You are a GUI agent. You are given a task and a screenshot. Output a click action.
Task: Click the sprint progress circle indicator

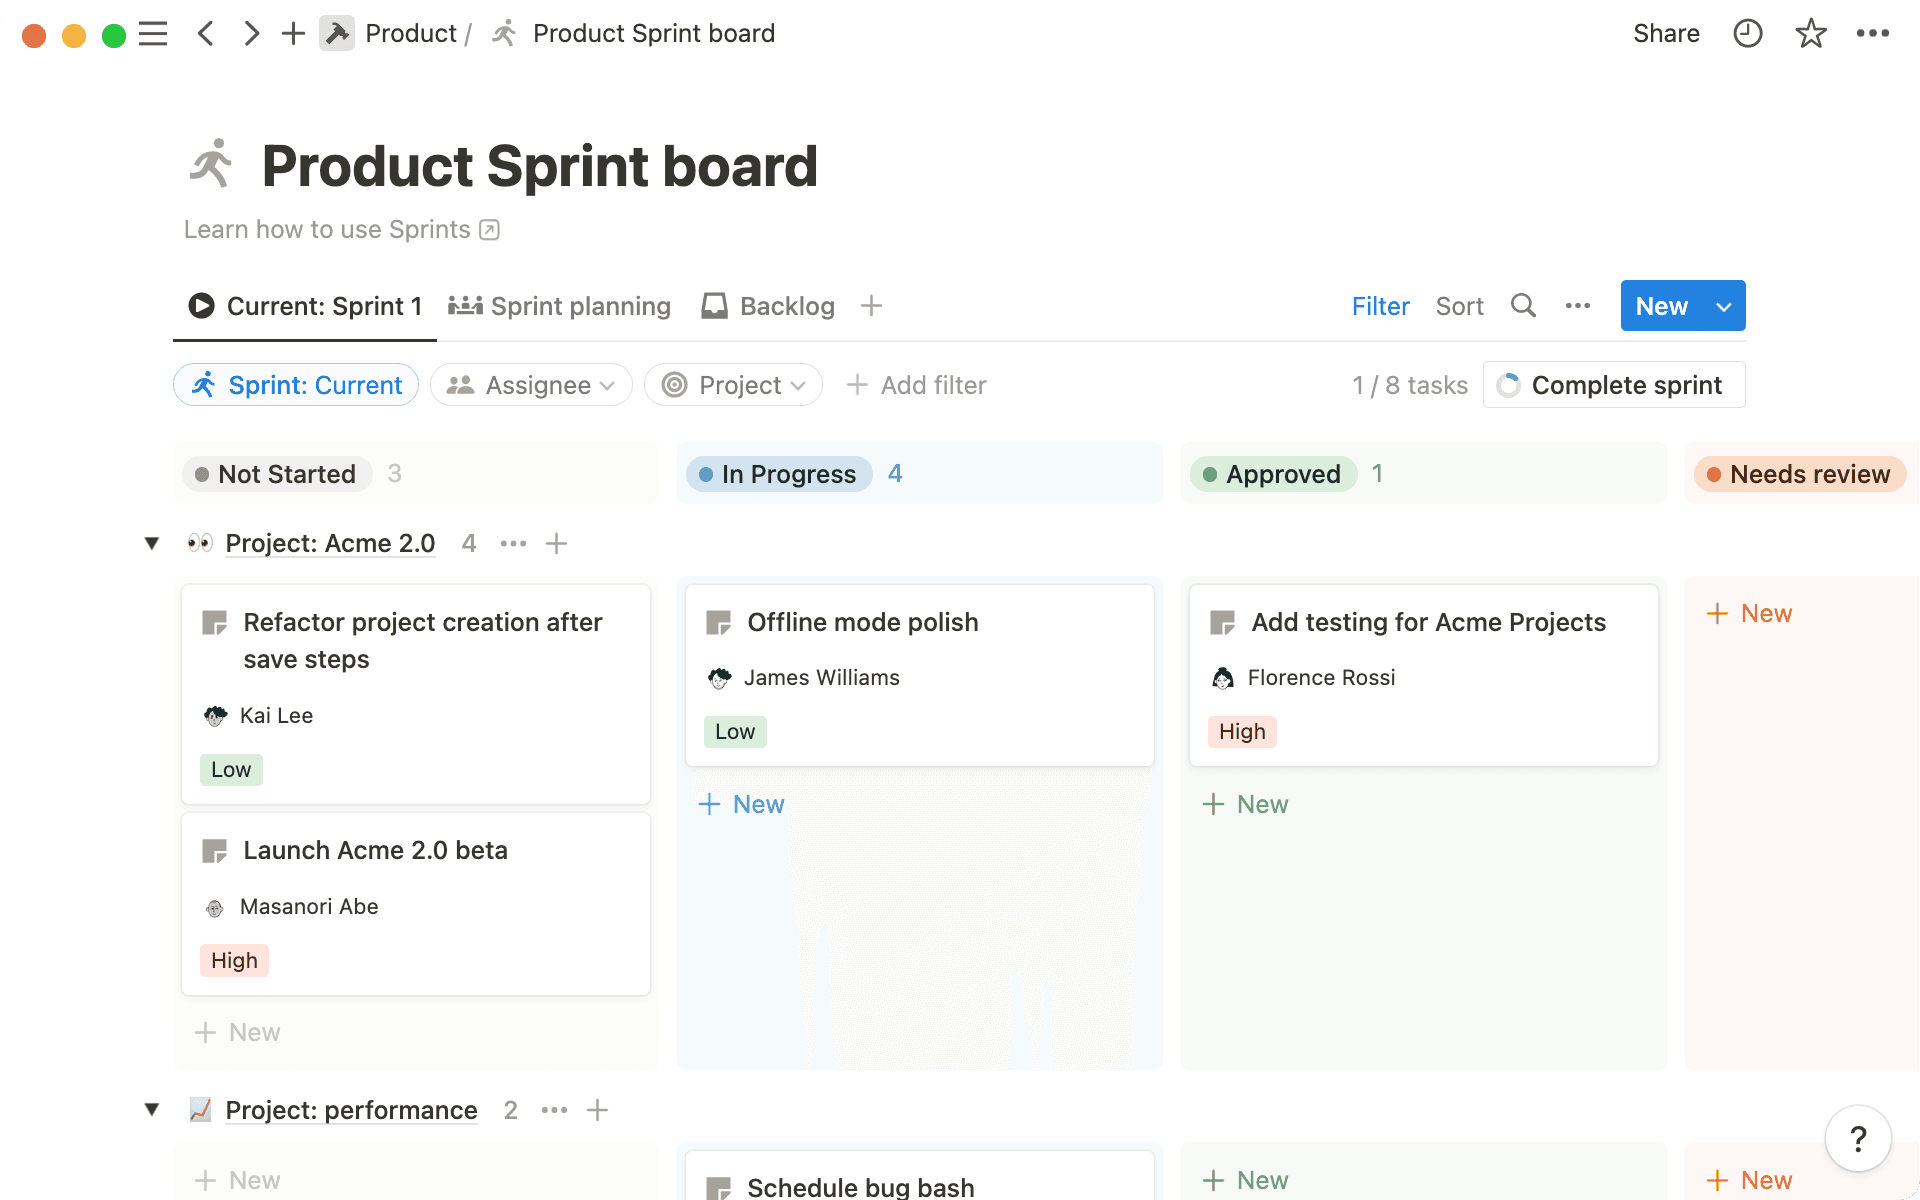click(x=1508, y=385)
